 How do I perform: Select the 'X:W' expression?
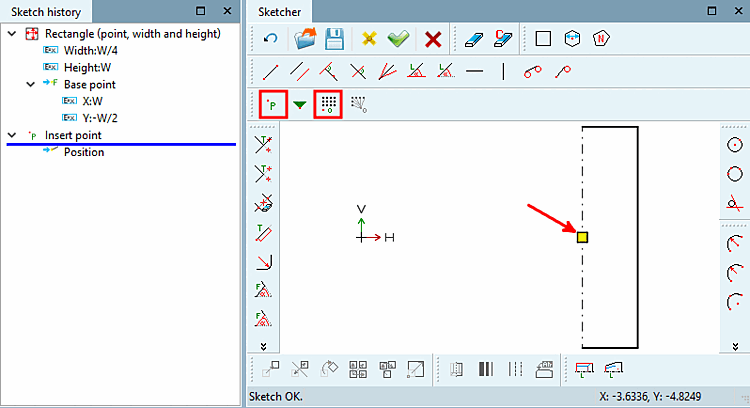pyautogui.click(x=92, y=101)
